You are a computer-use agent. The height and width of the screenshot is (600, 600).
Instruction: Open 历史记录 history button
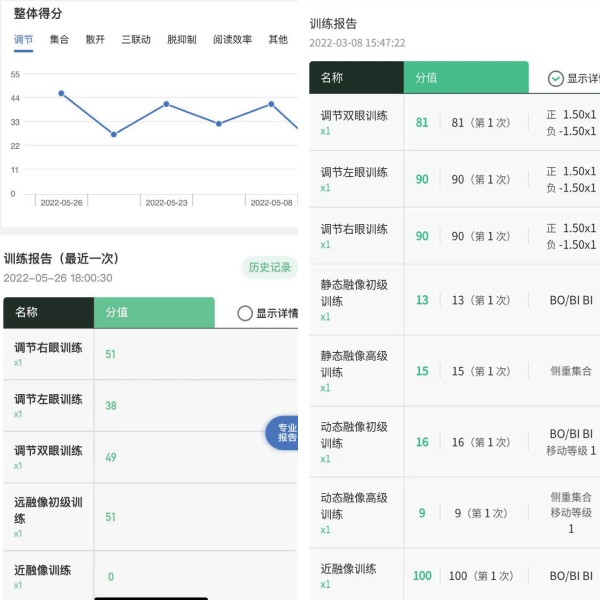coord(270,267)
